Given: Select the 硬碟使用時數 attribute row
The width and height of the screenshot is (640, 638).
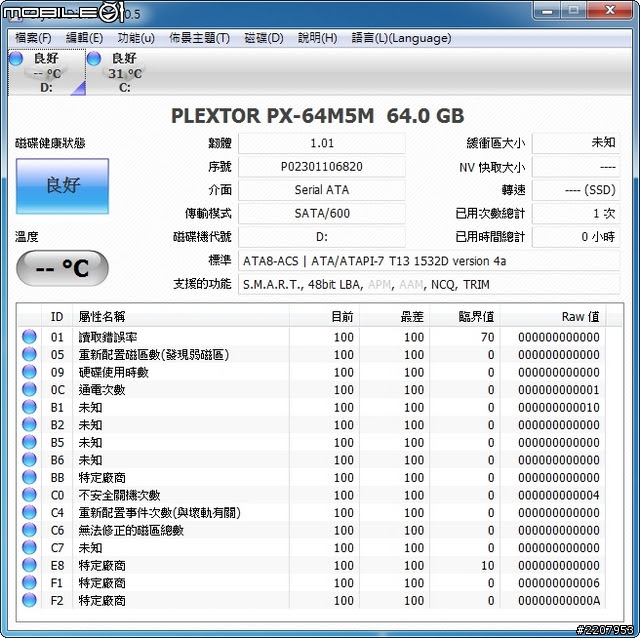Looking at the screenshot, I should (312, 372).
